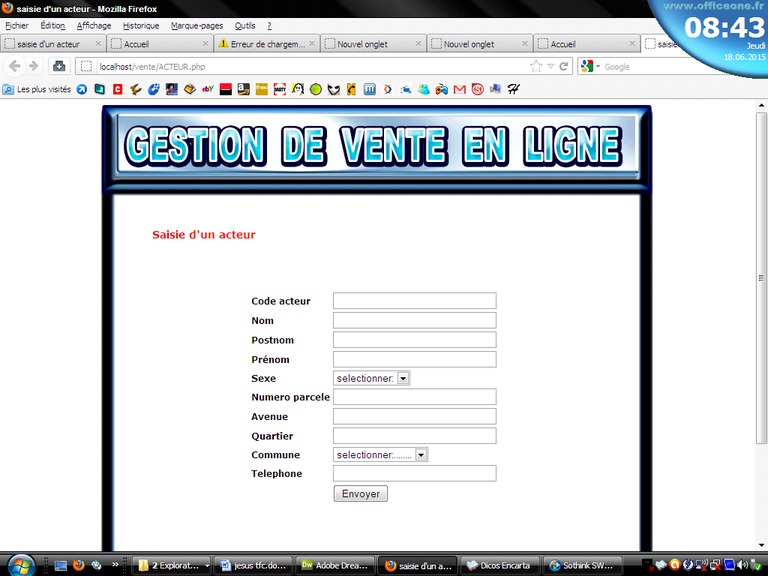The height and width of the screenshot is (576, 768).
Task: Open the eBay bookmark icon
Action: point(208,89)
